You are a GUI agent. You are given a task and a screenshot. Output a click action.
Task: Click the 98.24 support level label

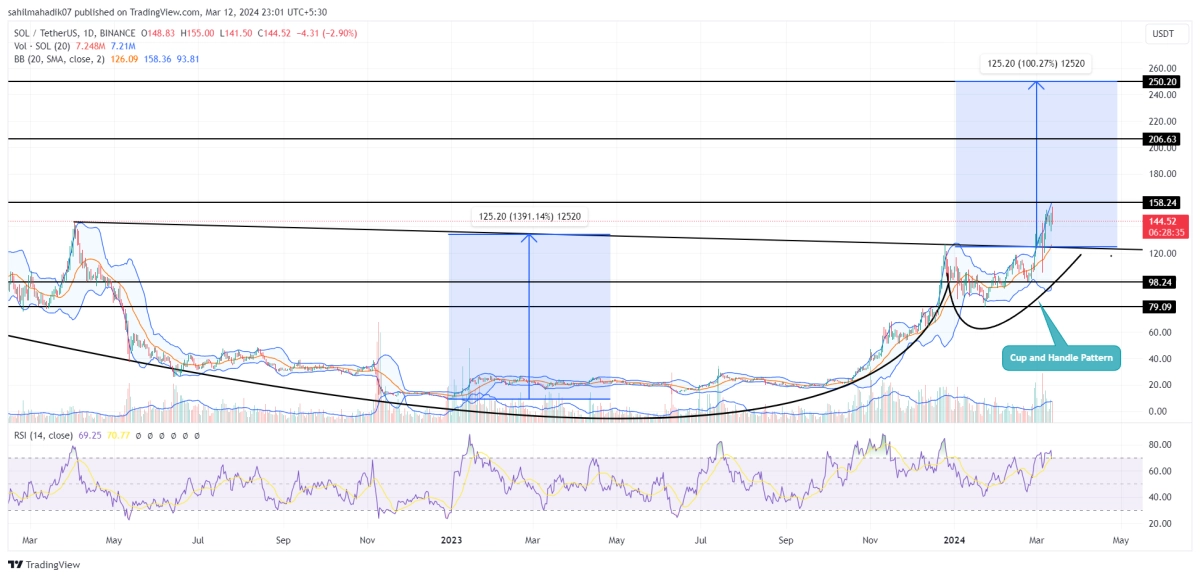tap(1161, 283)
